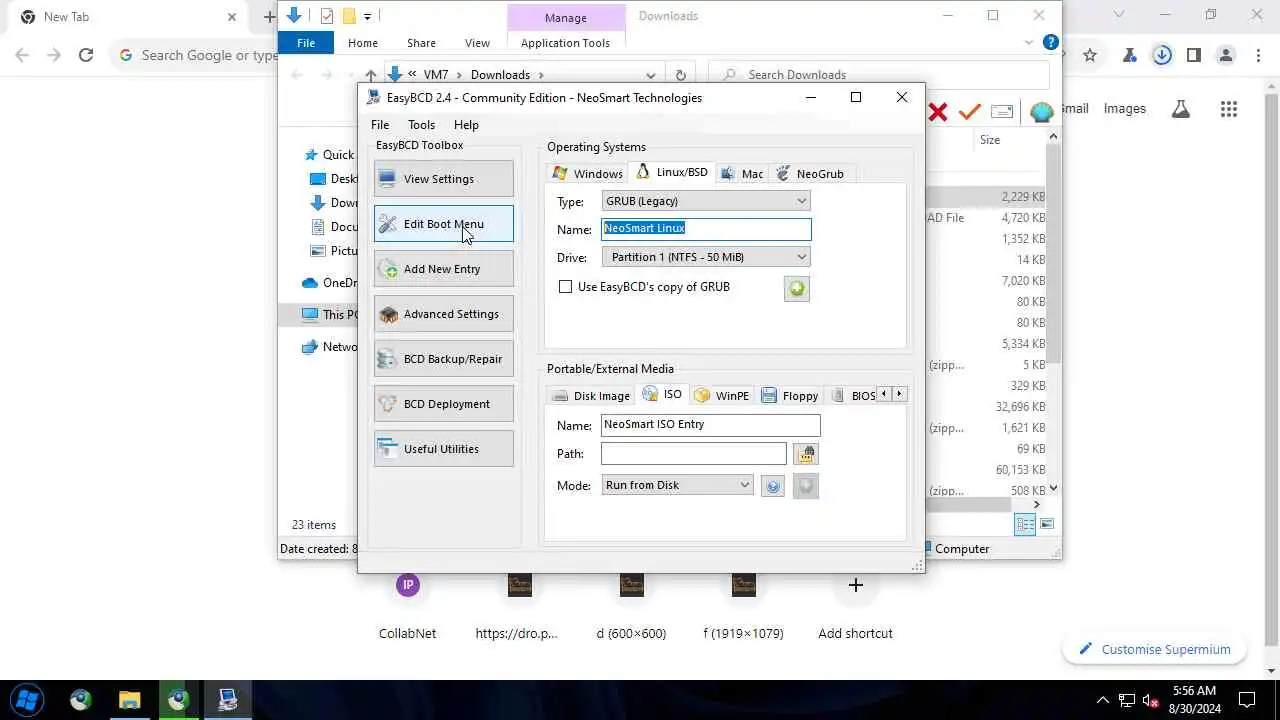The image size is (1280, 720).
Task: Switch to the Mac tab
Action: [742, 174]
